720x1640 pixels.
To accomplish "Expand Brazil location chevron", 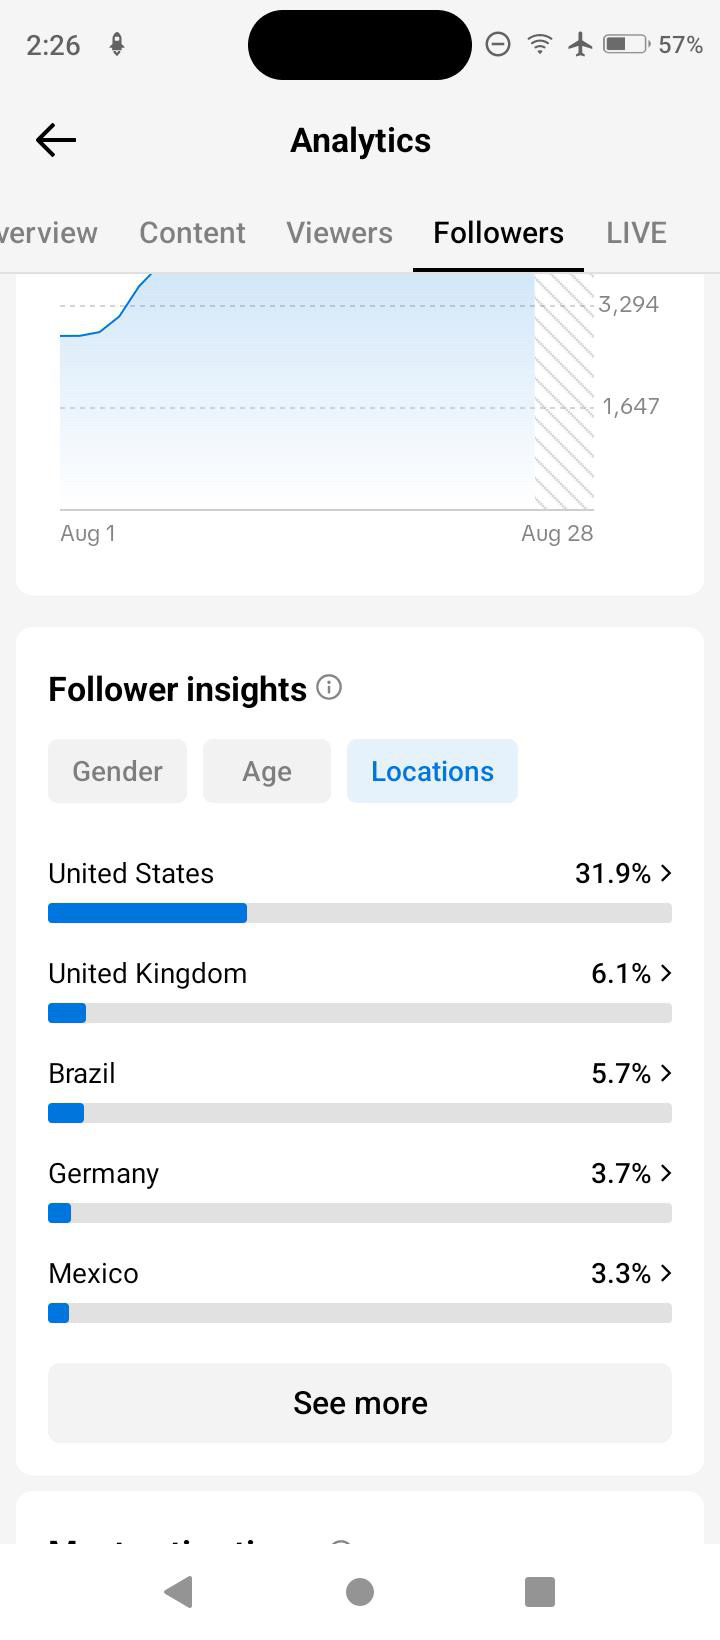I will click(667, 1073).
